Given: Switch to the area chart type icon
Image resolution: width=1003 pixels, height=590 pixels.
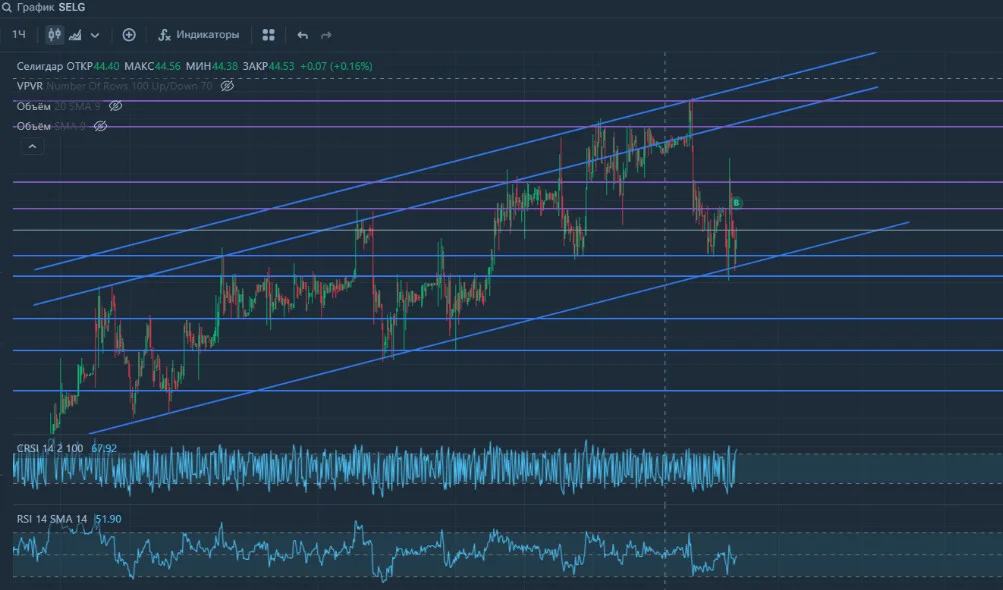Looking at the screenshot, I should click(x=75, y=35).
